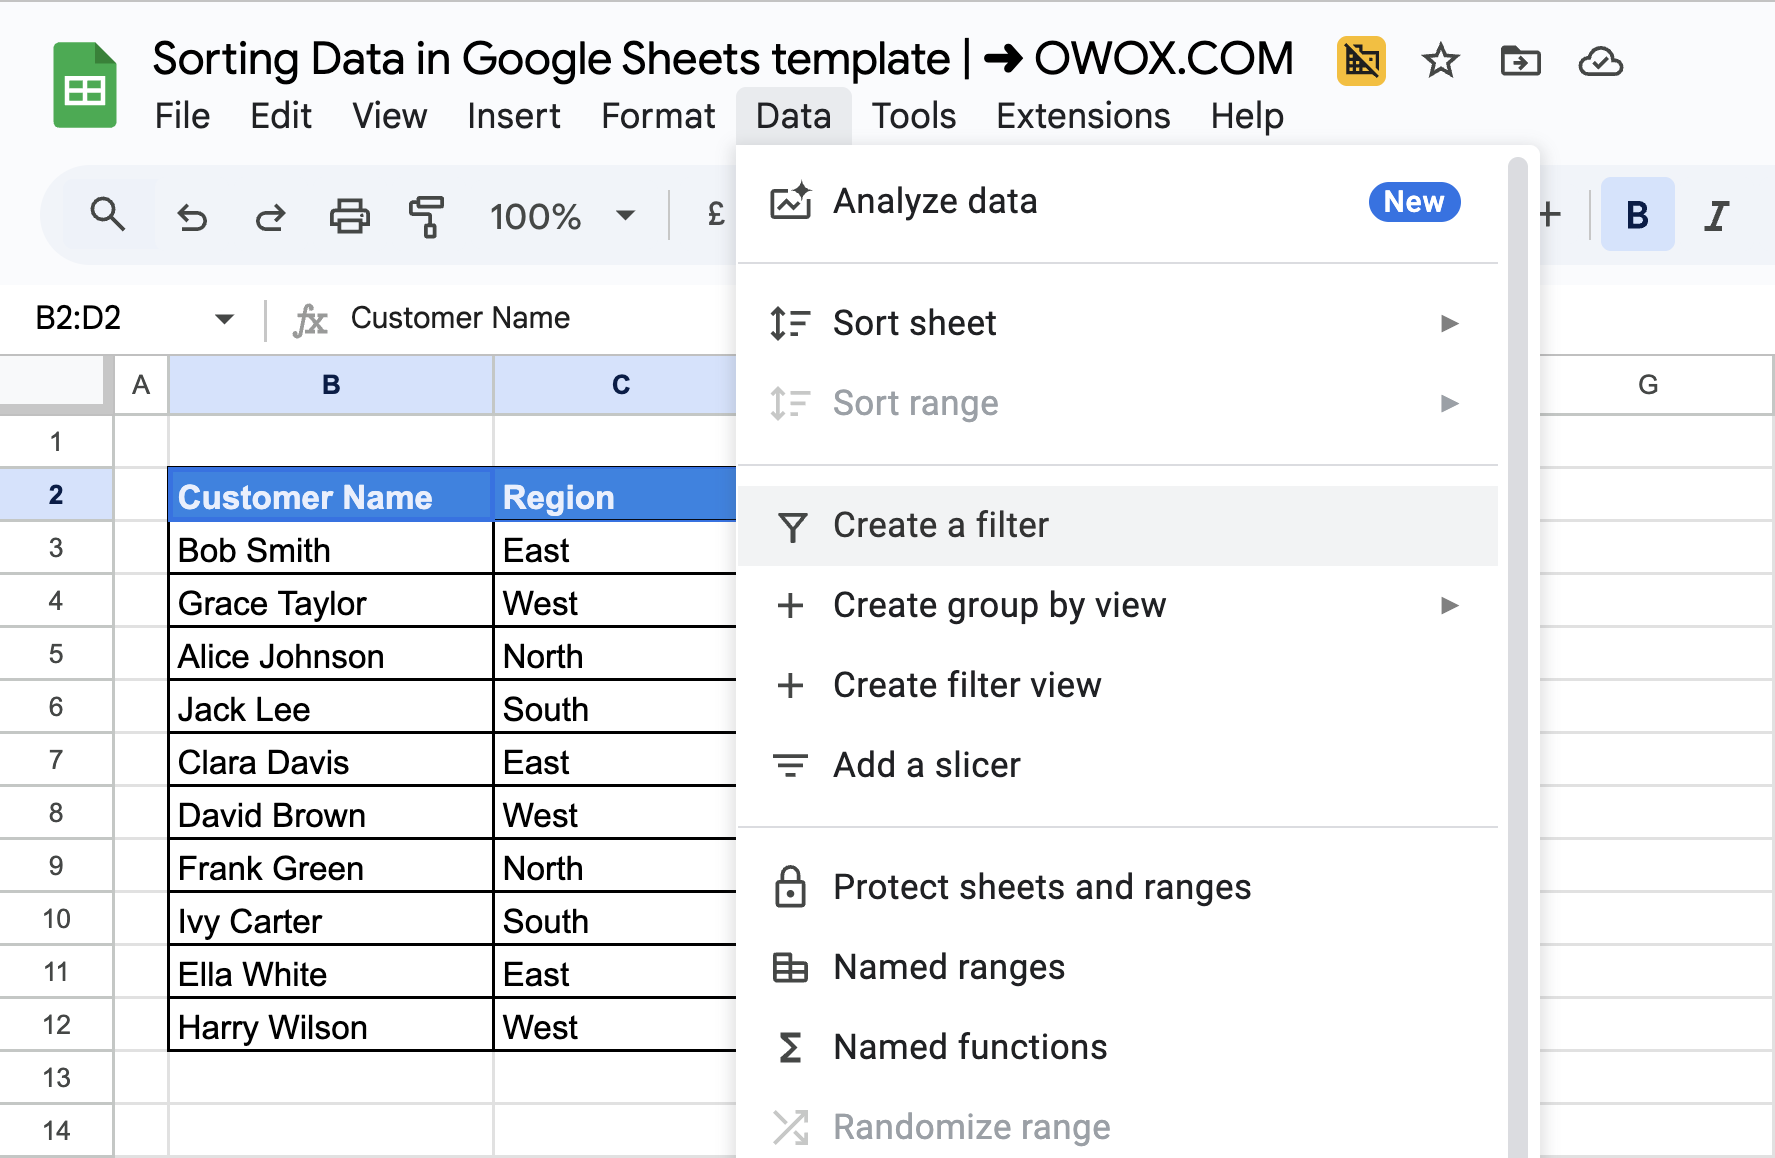Expand Create group by view submenu

[1117, 605]
